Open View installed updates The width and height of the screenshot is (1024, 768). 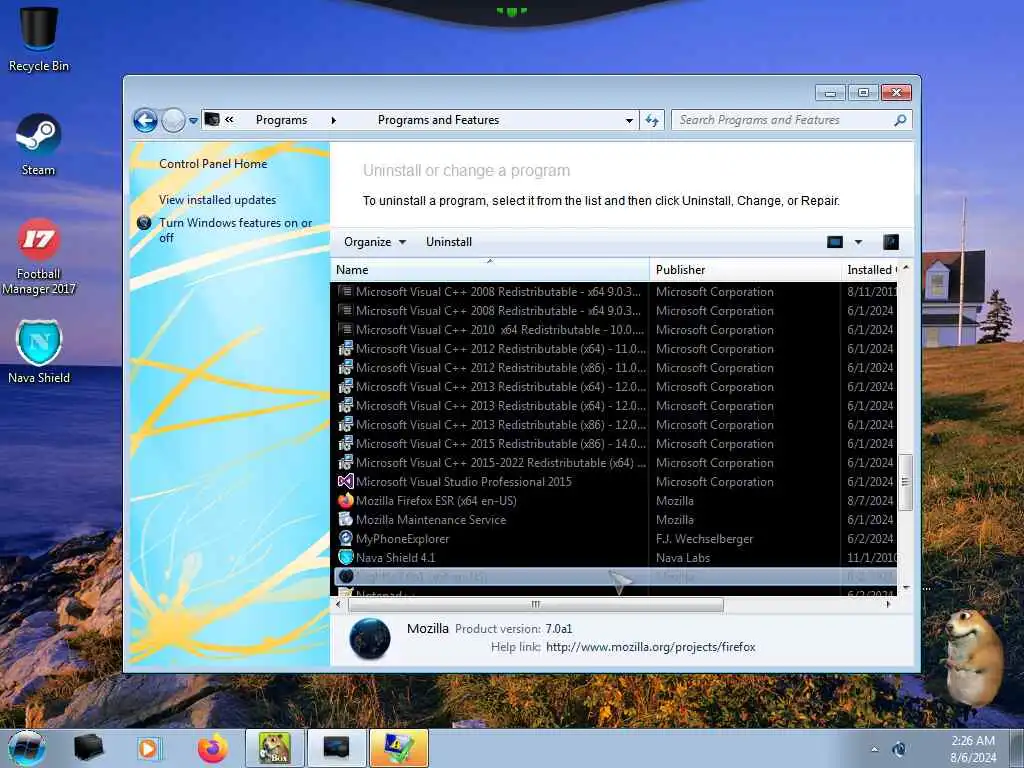[217, 200]
